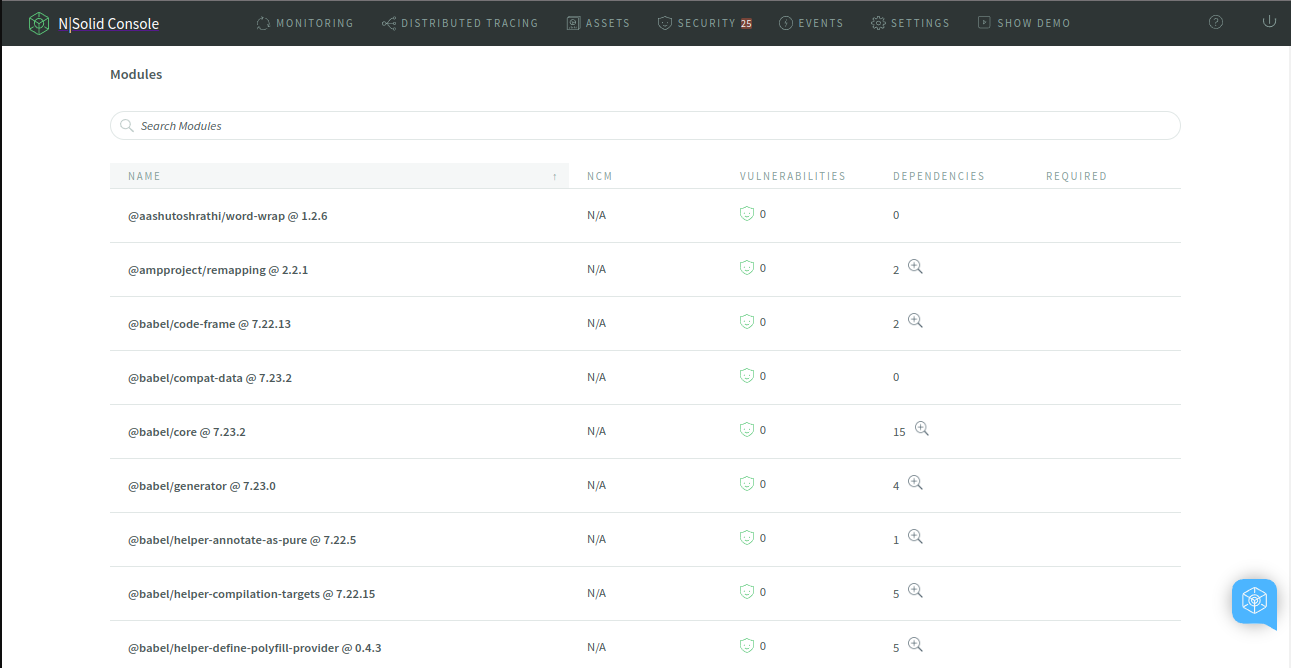Sort by NCM column header

pos(600,176)
